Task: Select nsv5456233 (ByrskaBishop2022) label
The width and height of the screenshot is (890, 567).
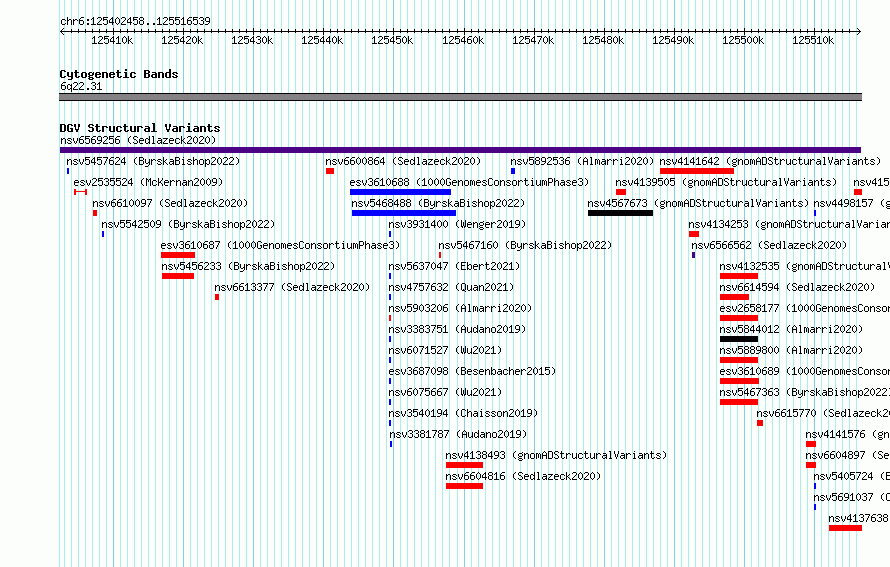Action: point(249,266)
